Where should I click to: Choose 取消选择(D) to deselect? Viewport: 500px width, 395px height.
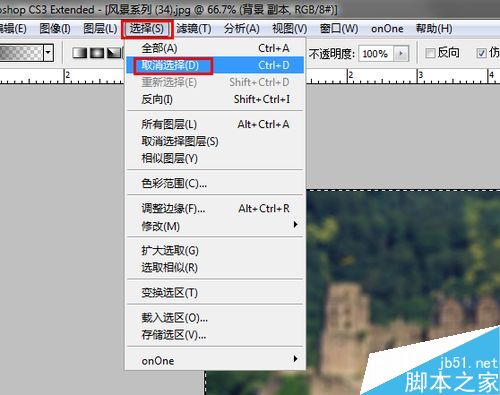[x=215, y=65]
